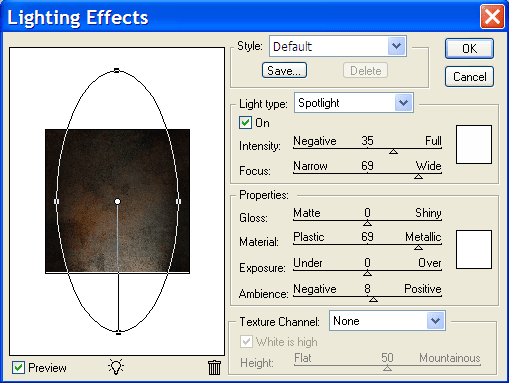
Task: Click the trash can delete-light icon
Action: pyautogui.click(x=214, y=367)
